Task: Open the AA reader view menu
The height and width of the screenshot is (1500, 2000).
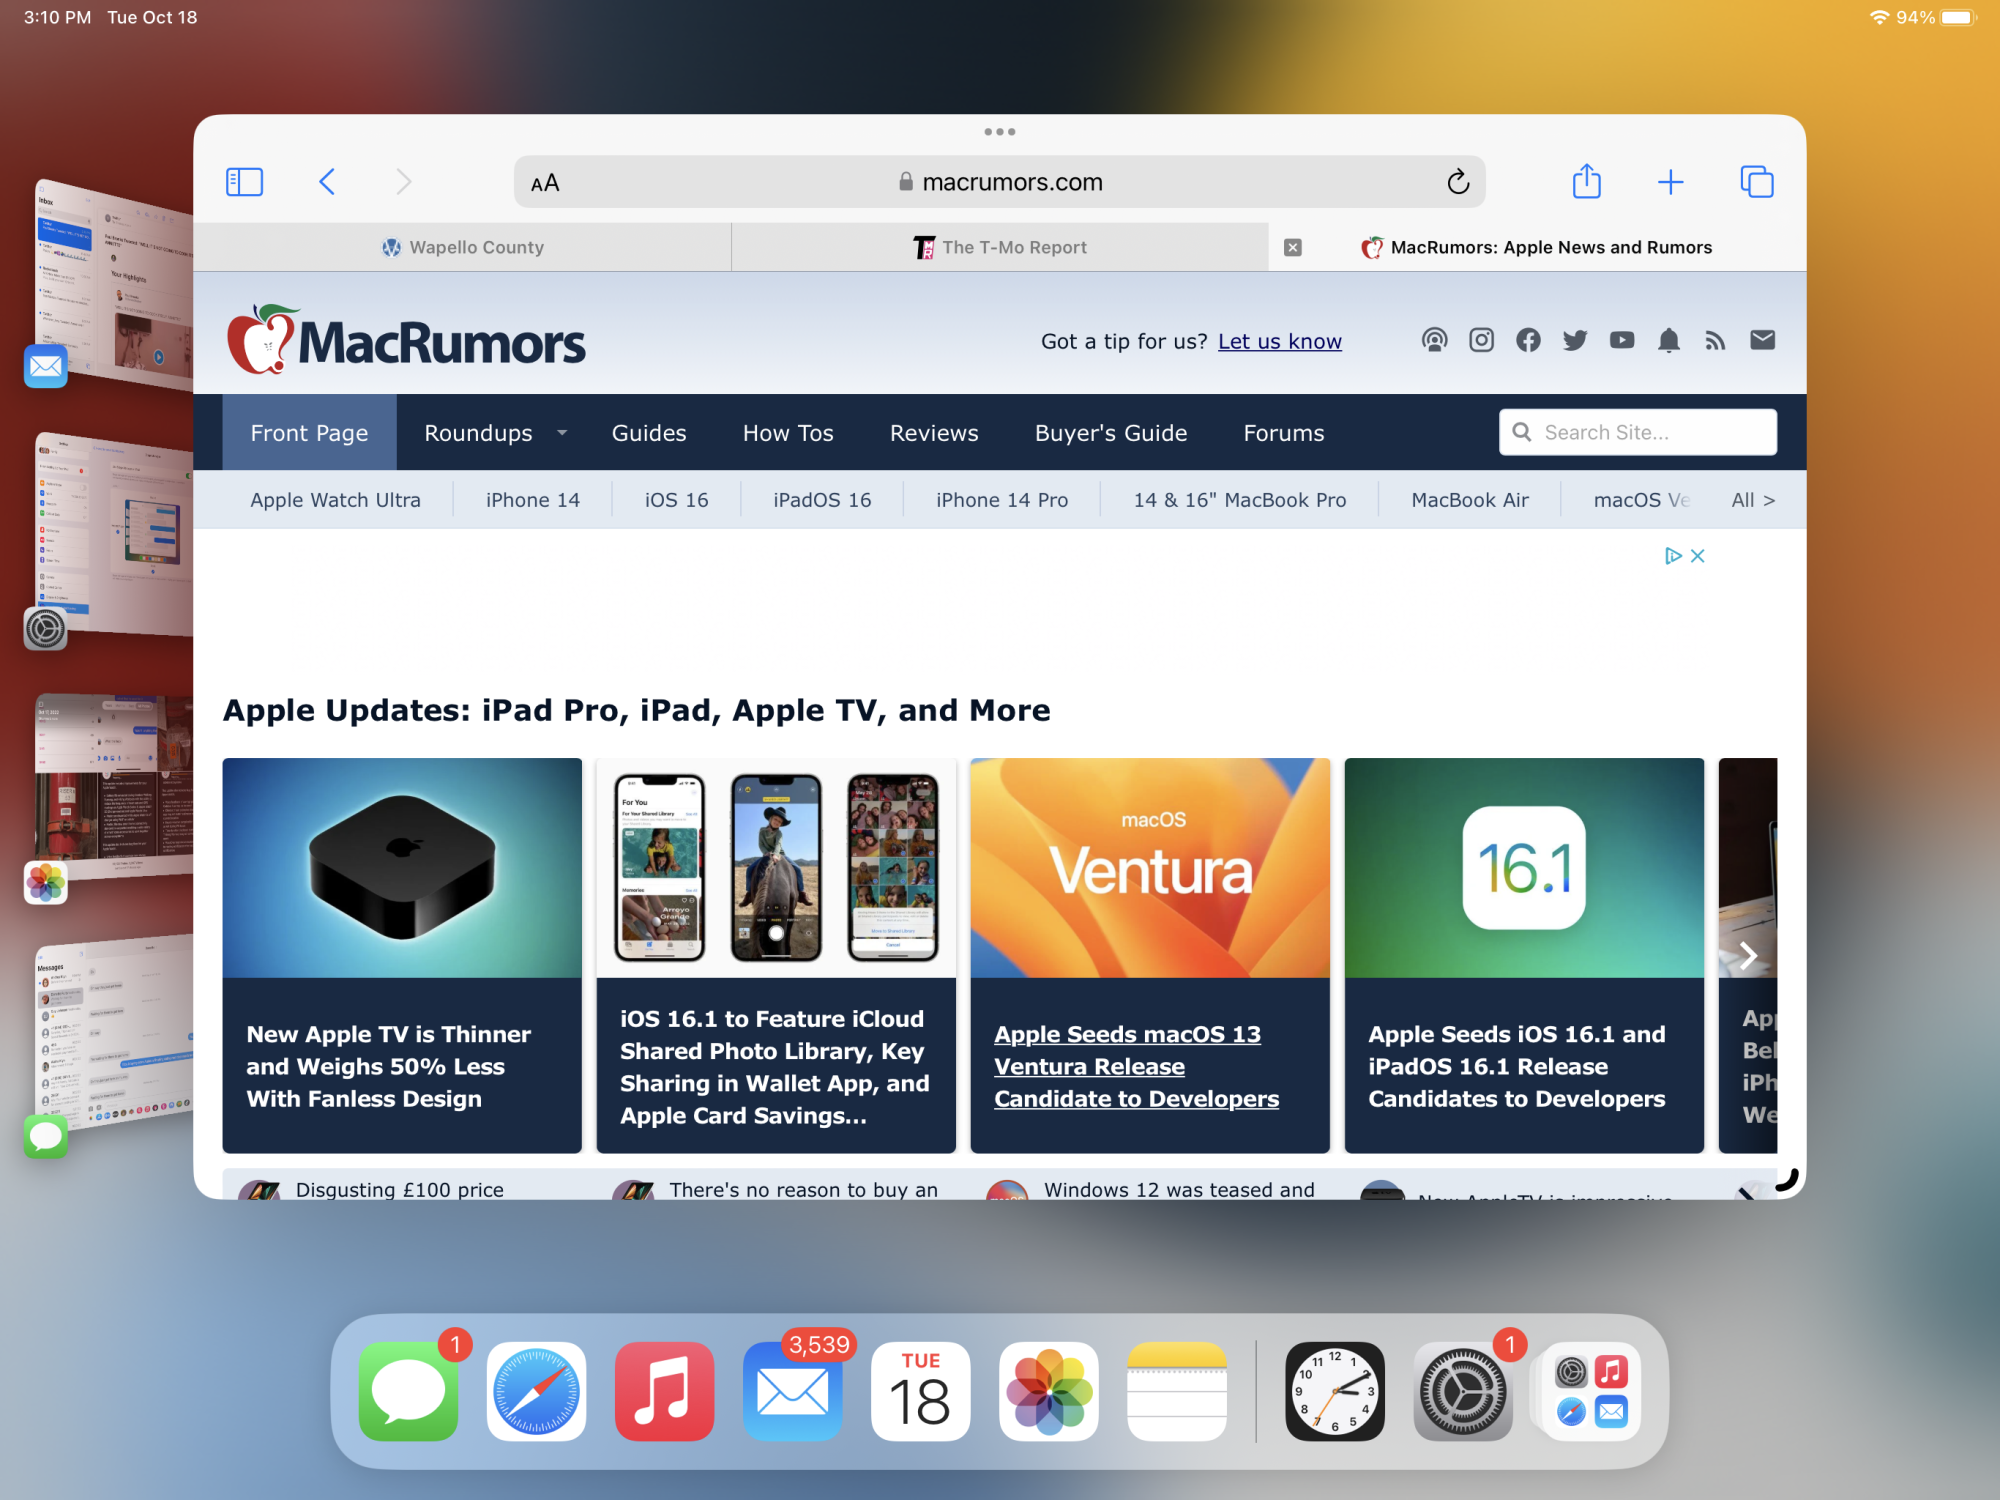Action: coord(545,183)
